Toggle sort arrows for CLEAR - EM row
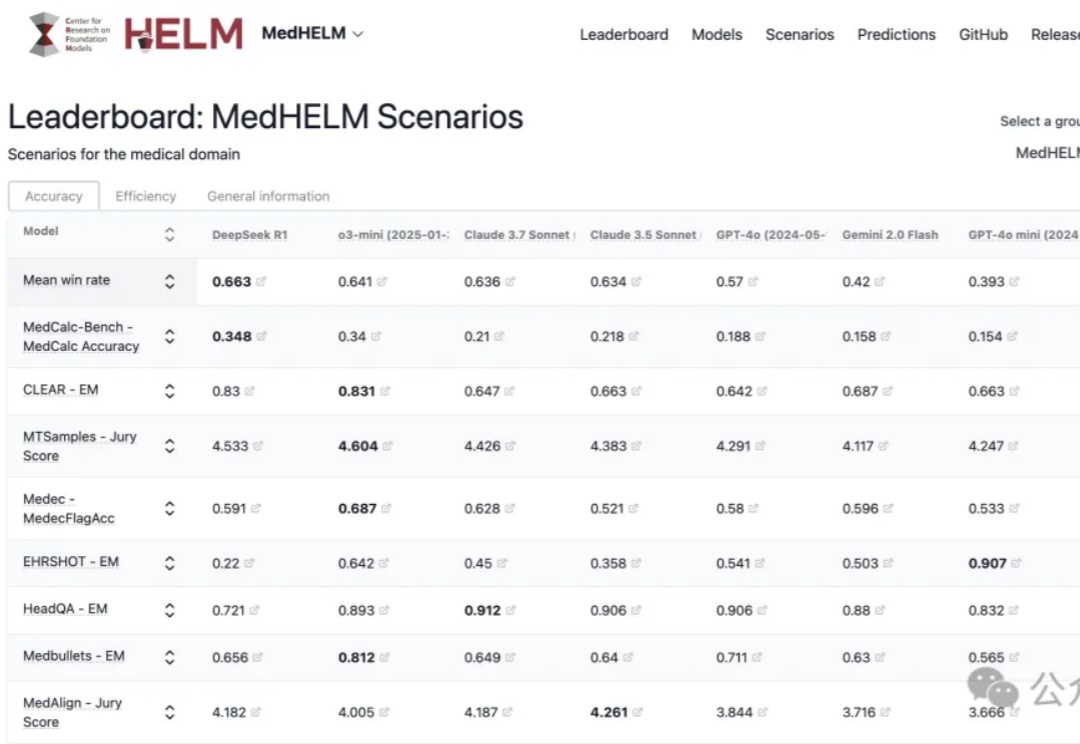Screen dimensions: 1080x744 click(169, 391)
